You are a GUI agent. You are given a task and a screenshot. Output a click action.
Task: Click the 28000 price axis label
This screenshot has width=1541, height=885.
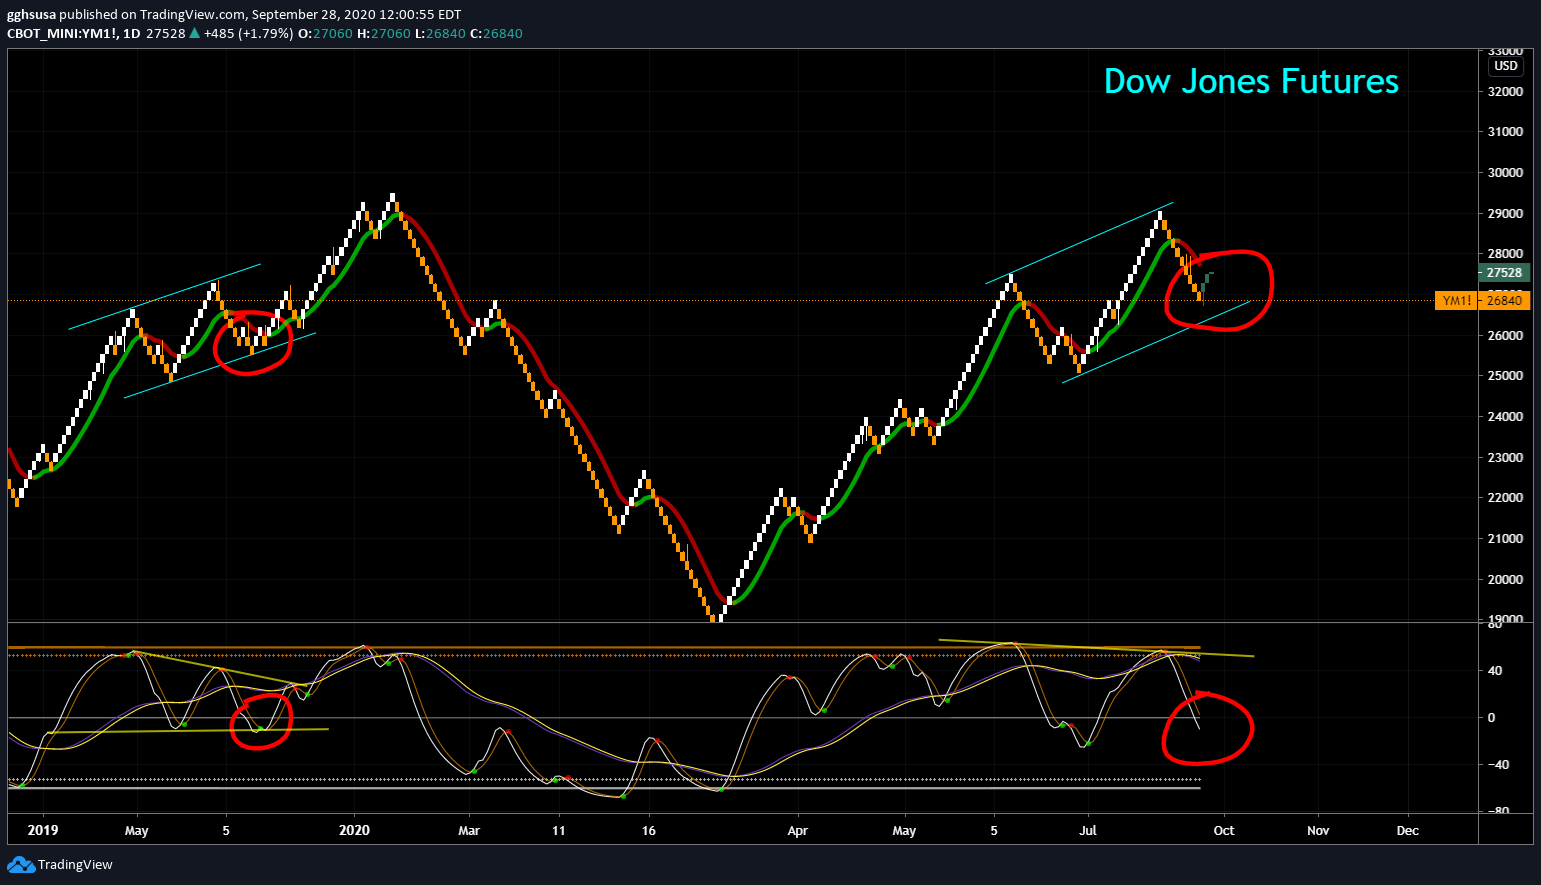pos(1506,253)
